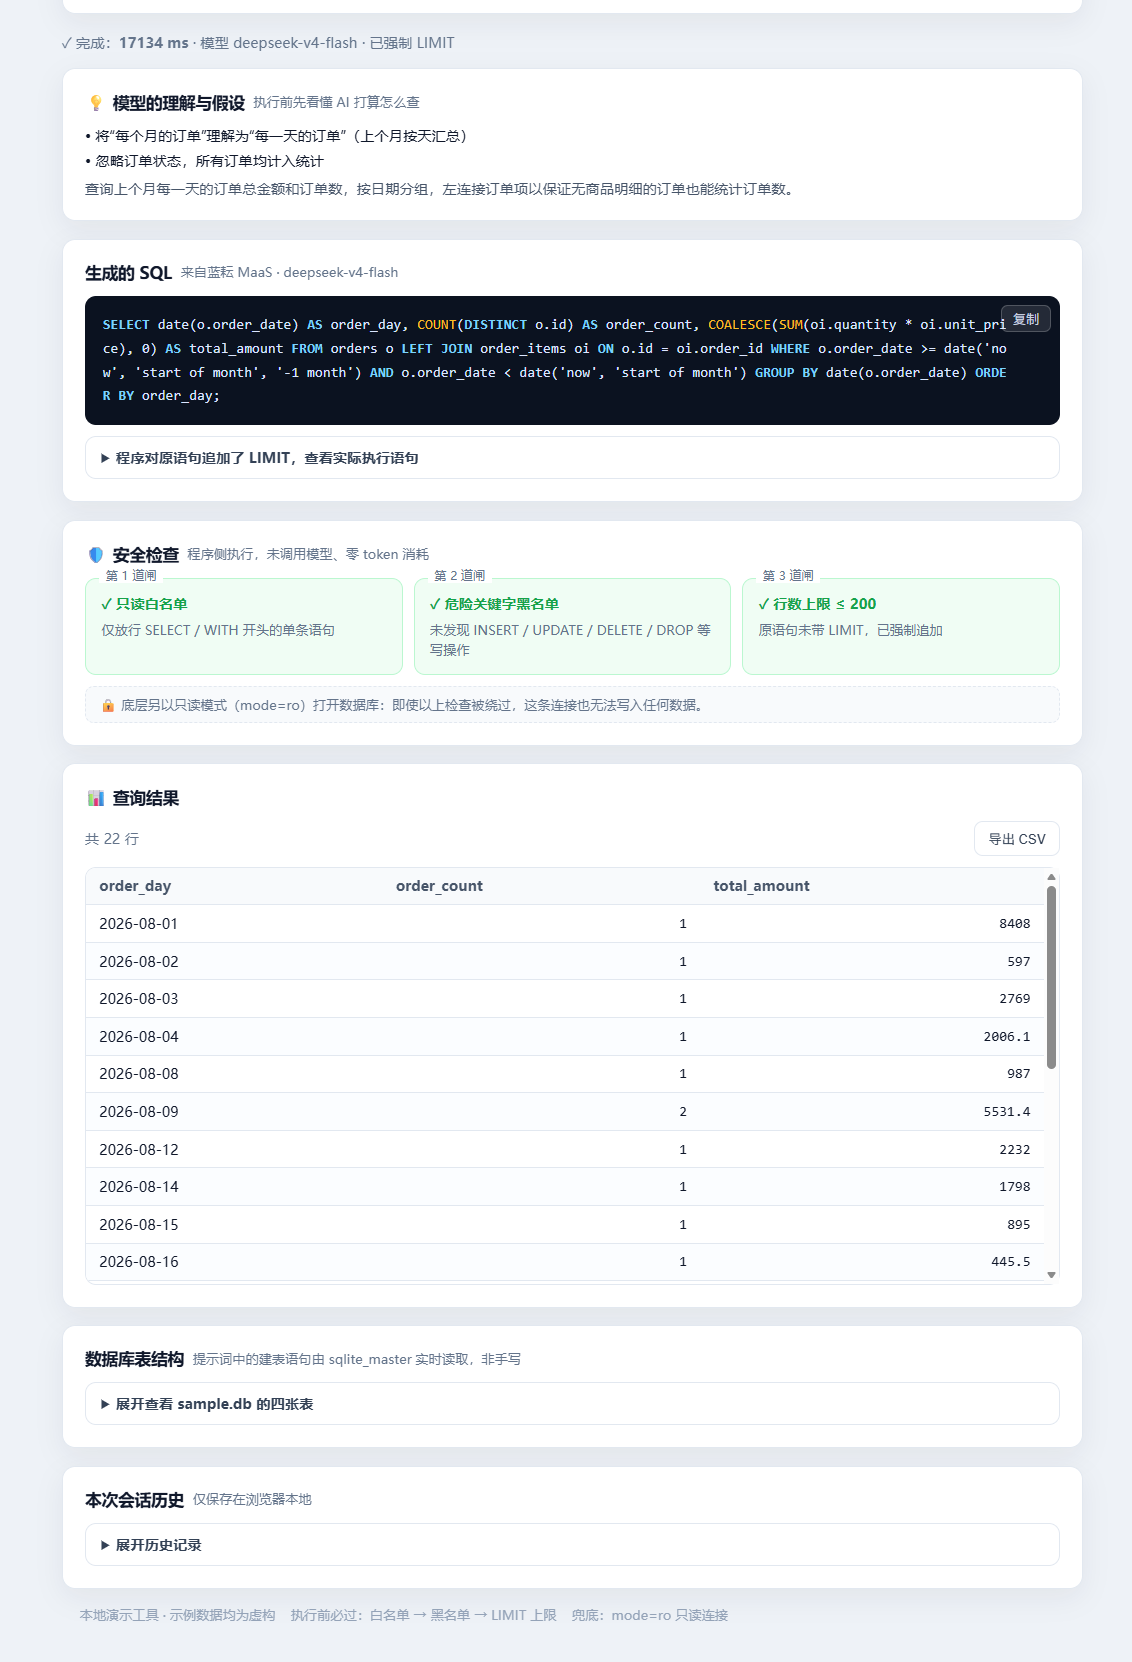Click the results table scroll-down arrow
Screen dimensions: 1132x1662
tap(1051, 1275)
